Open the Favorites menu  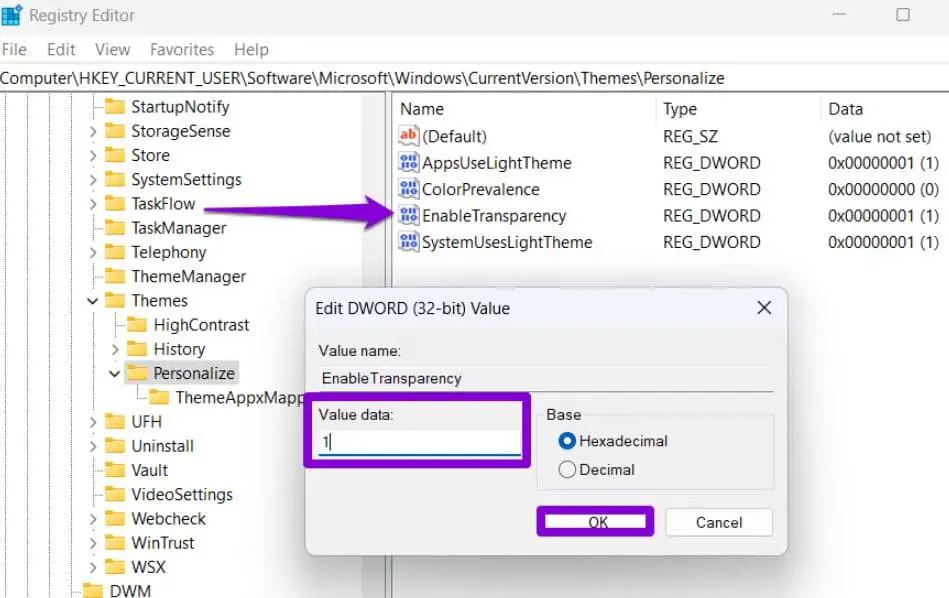(182, 49)
